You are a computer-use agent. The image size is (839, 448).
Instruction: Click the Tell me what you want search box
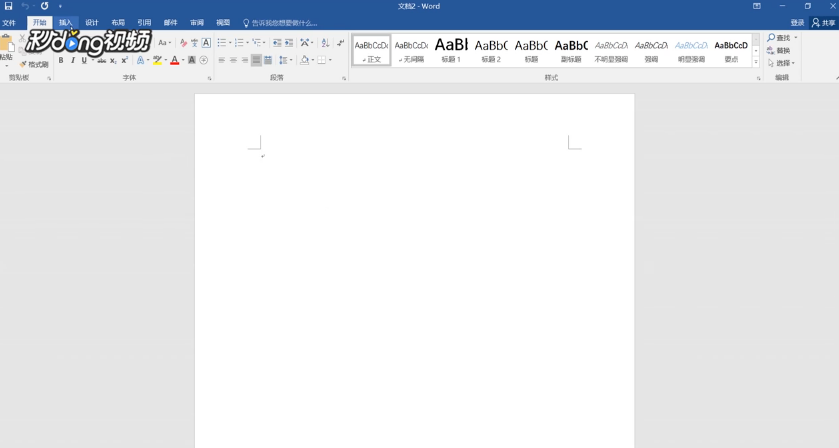[280, 23]
